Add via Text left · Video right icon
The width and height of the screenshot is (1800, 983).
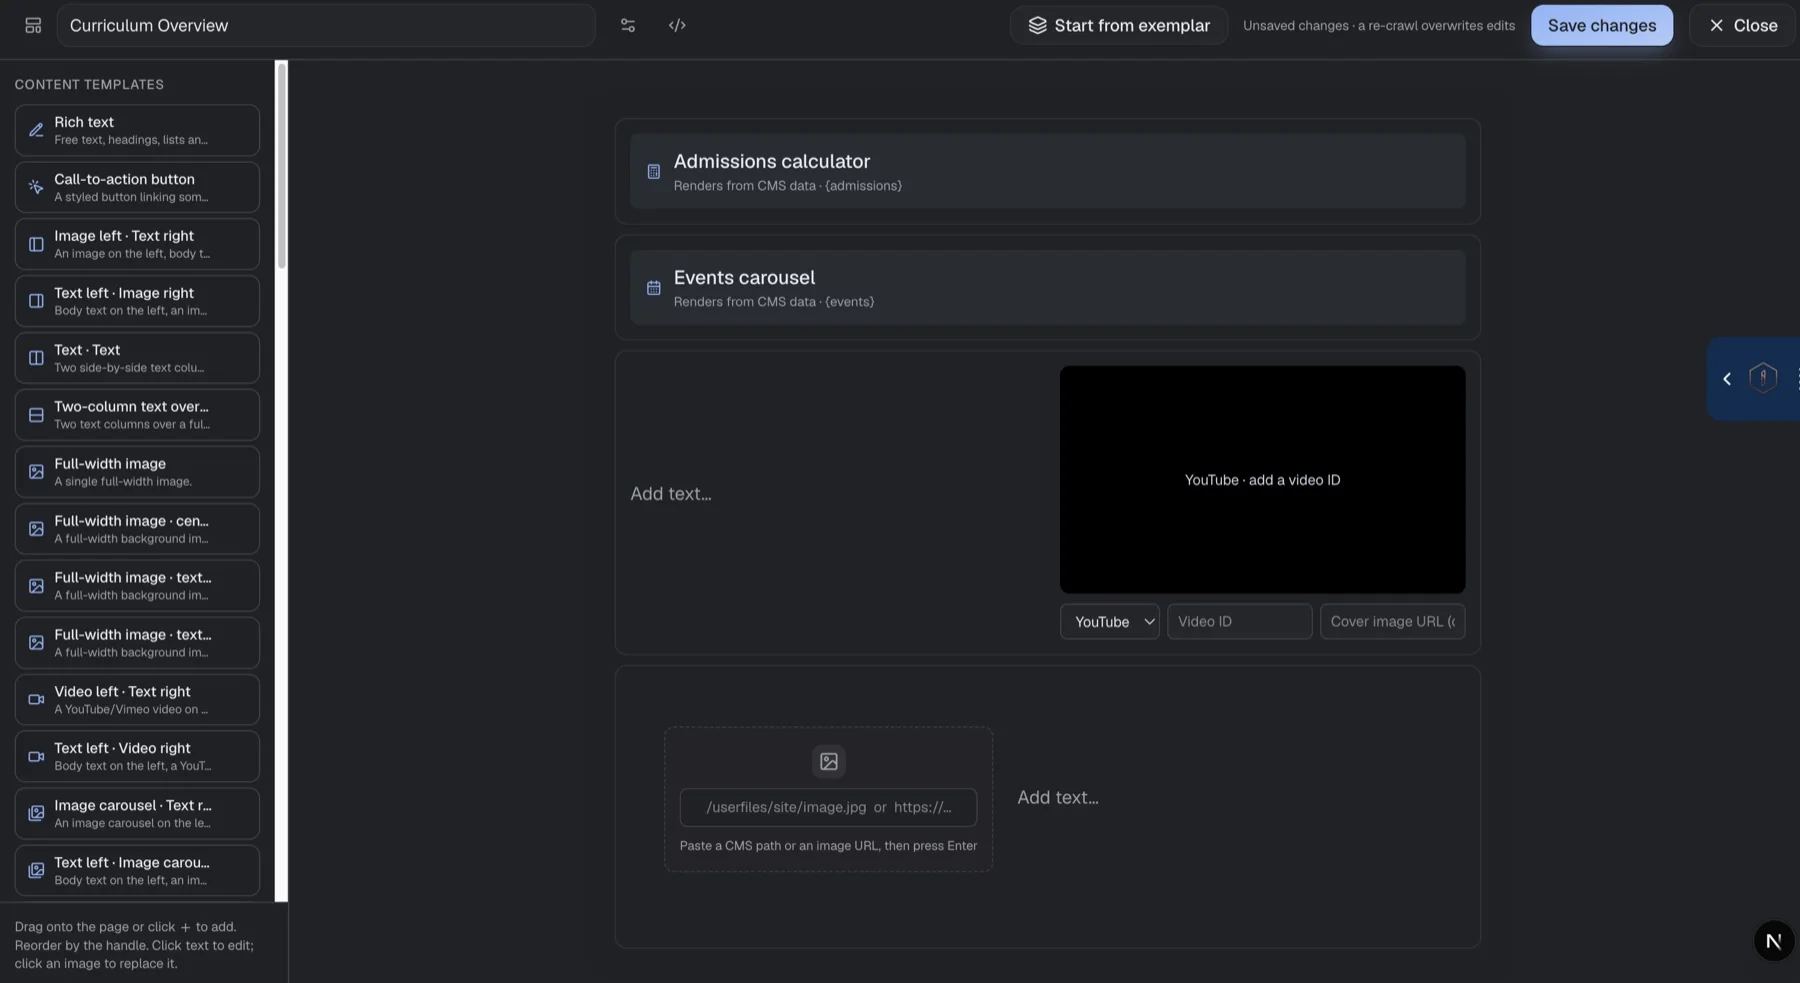[x=36, y=757]
